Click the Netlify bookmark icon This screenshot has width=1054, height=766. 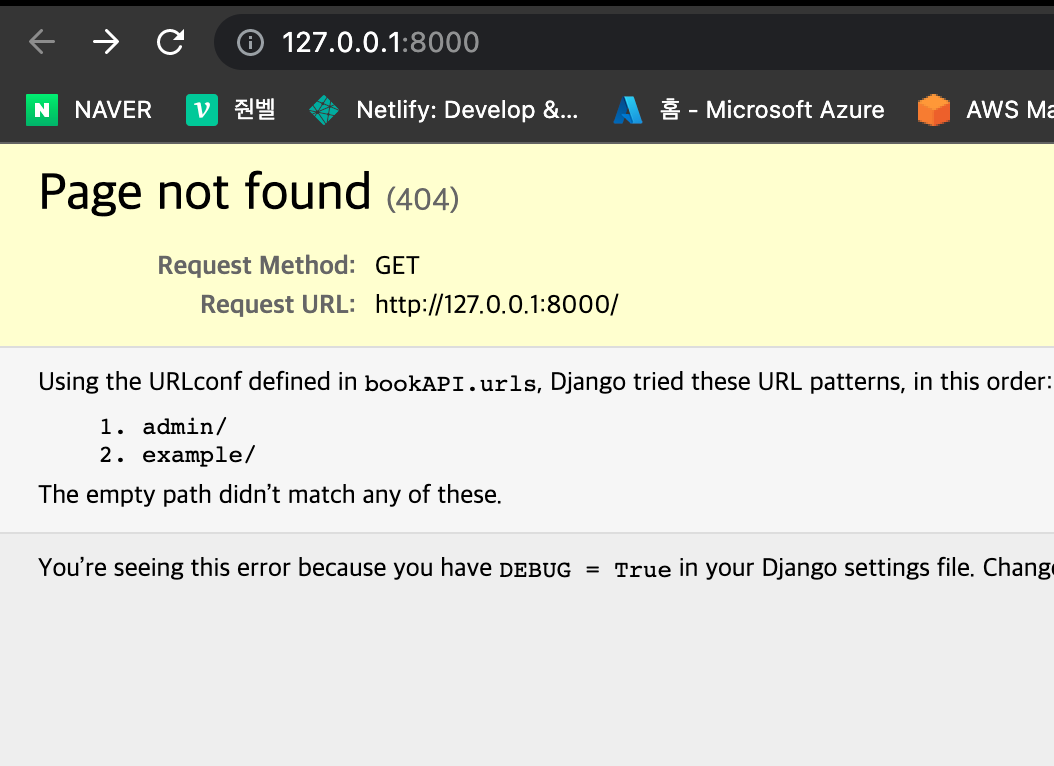point(324,110)
